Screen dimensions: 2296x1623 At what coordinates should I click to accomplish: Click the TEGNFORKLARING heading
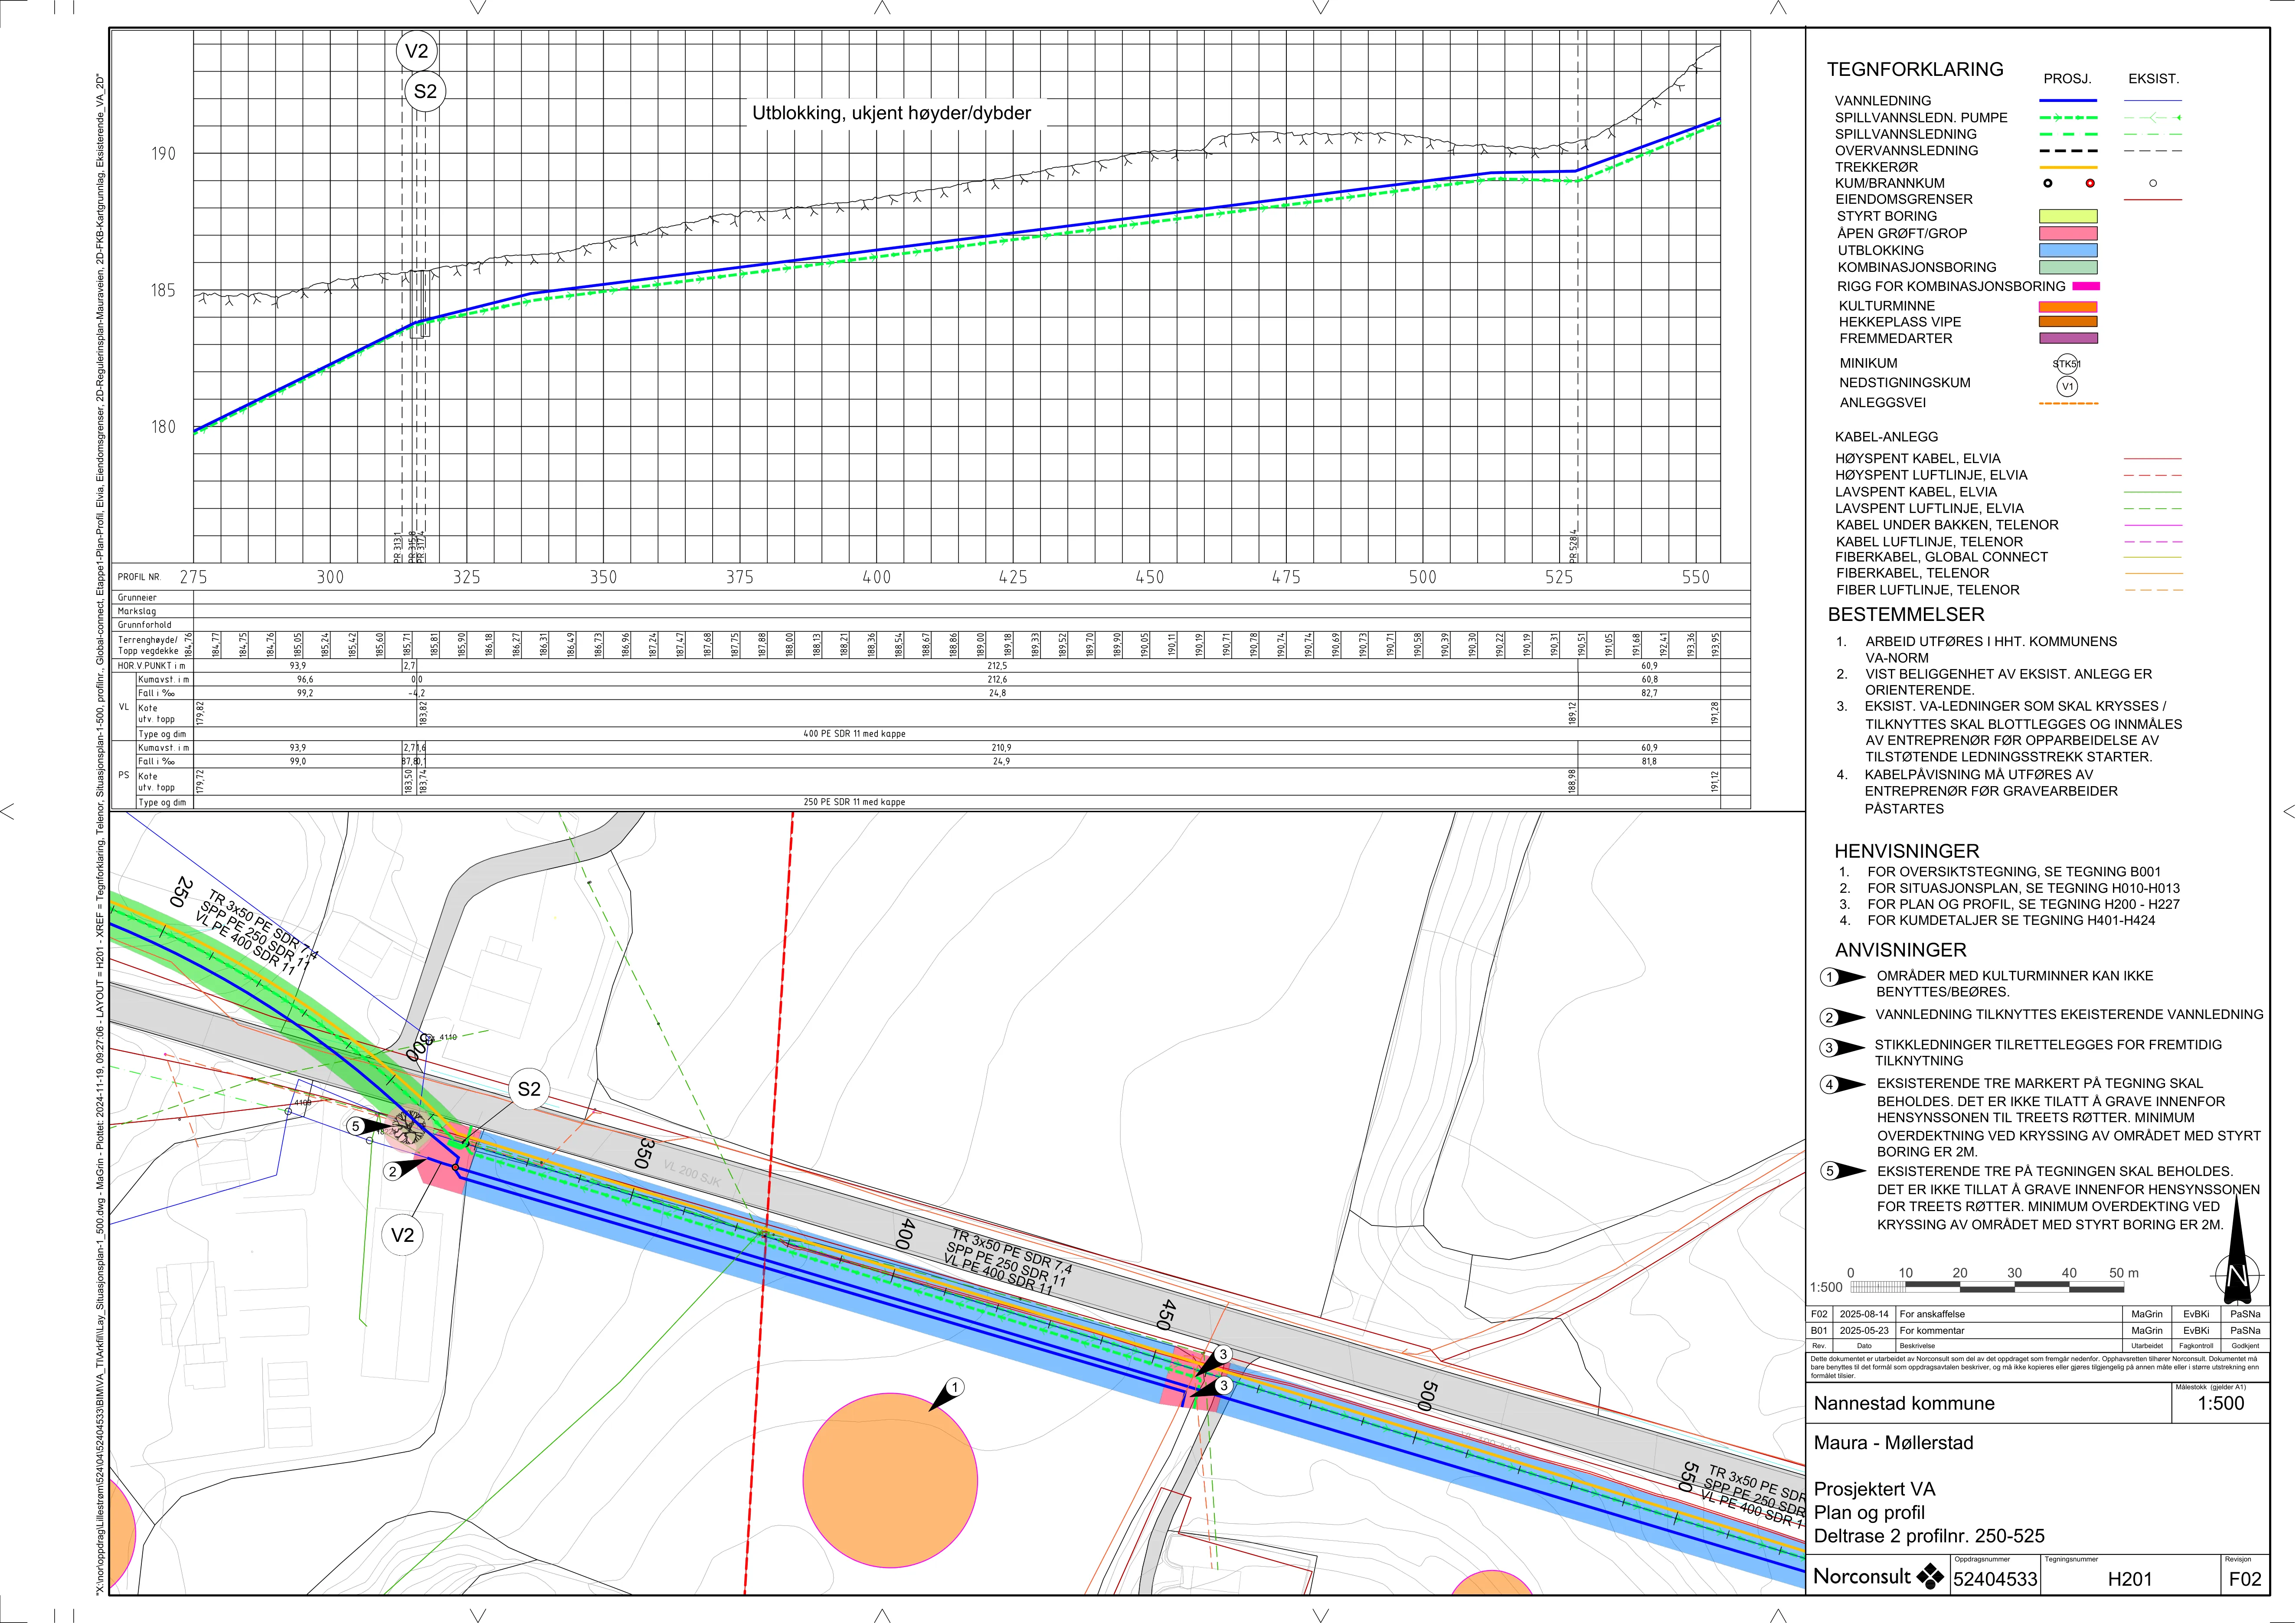[1915, 69]
